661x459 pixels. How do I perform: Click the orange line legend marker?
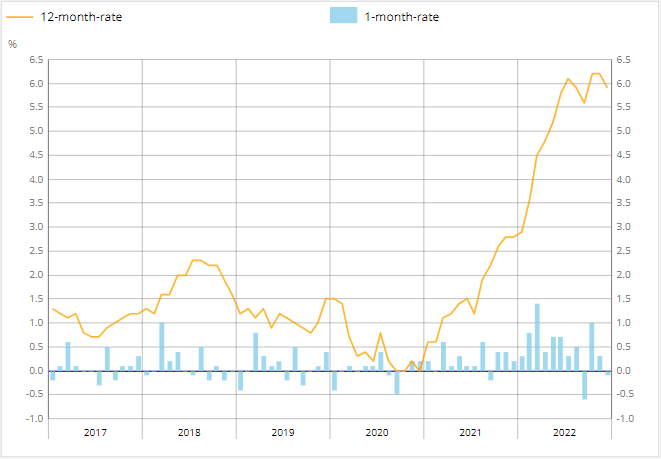coord(20,17)
